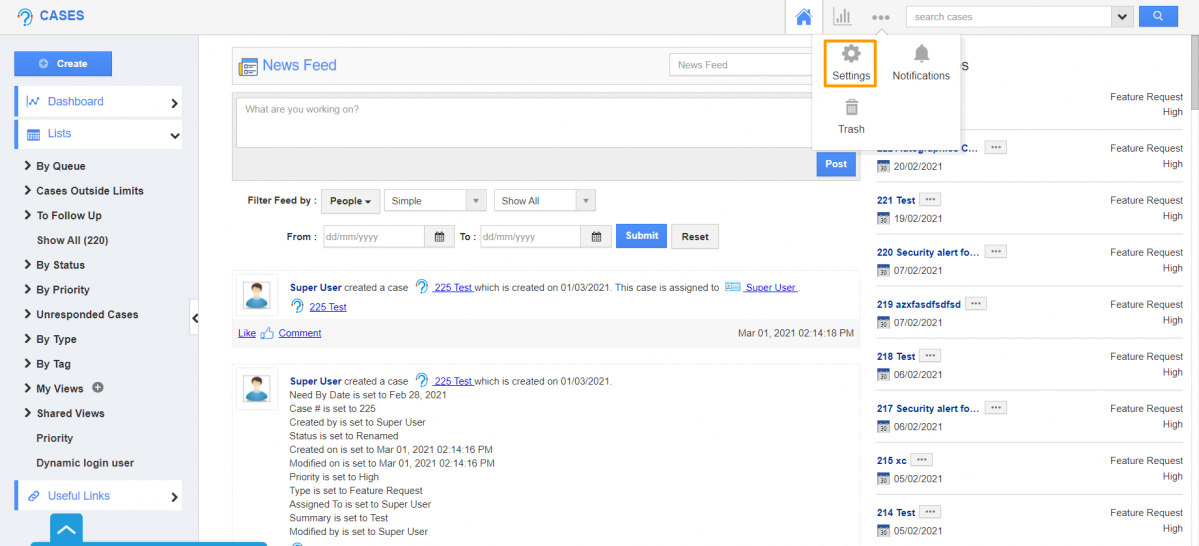This screenshot has width=1199, height=546.
Task: Open the reports bar chart icon
Action: click(842, 17)
